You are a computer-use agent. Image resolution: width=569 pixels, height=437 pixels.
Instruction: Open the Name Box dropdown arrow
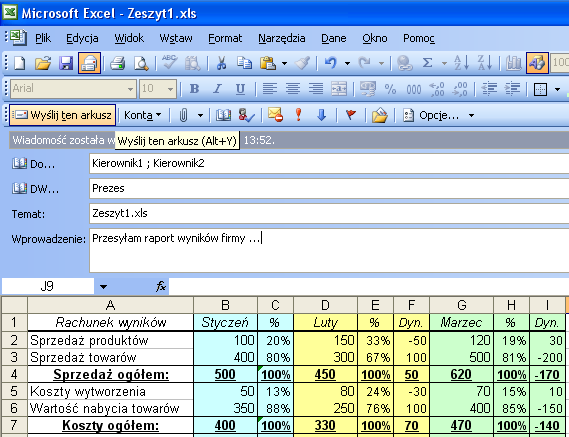(x=103, y=287)
